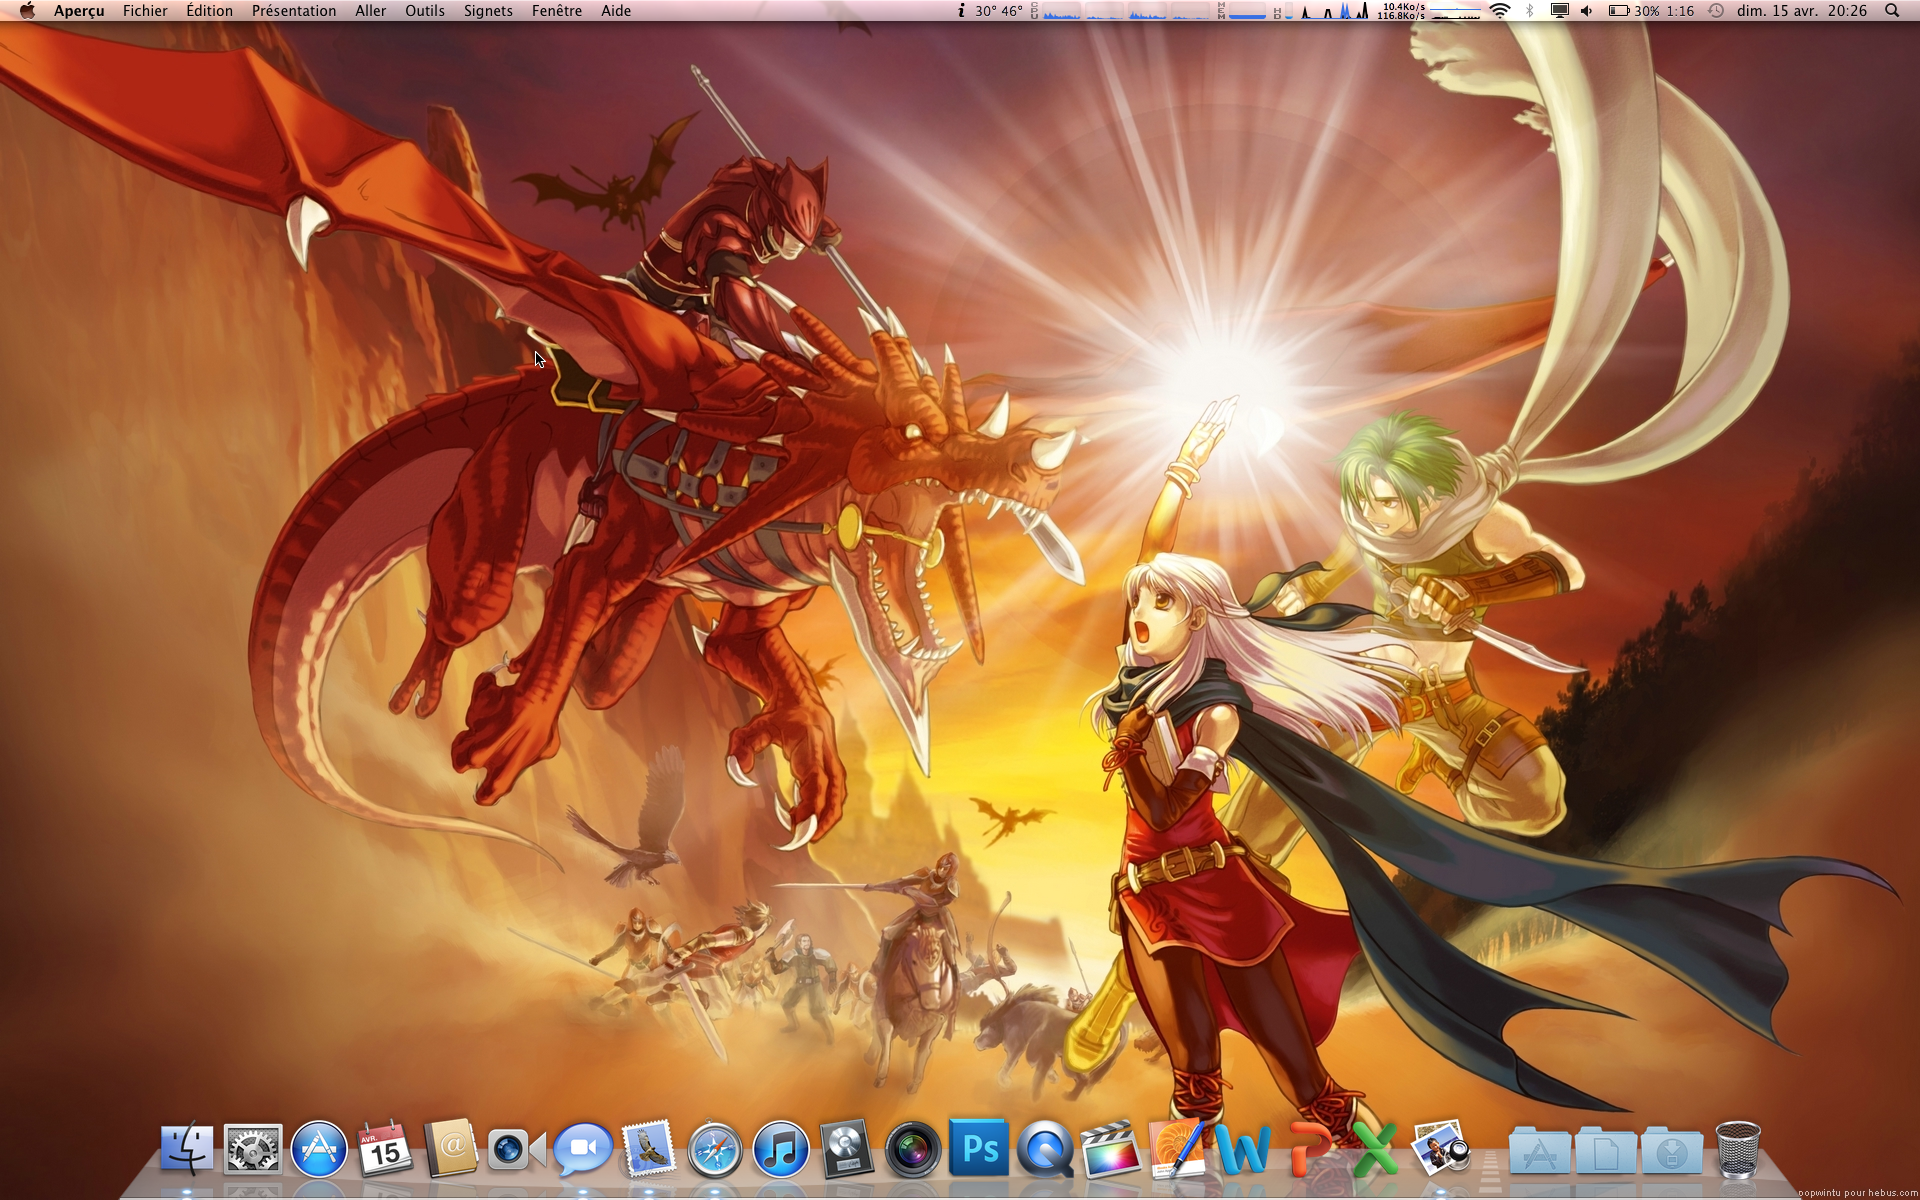The image size is (1920, 1200).
Task: Launch FaceTime camera icon in Dock
Action: tap(517, 1150)
